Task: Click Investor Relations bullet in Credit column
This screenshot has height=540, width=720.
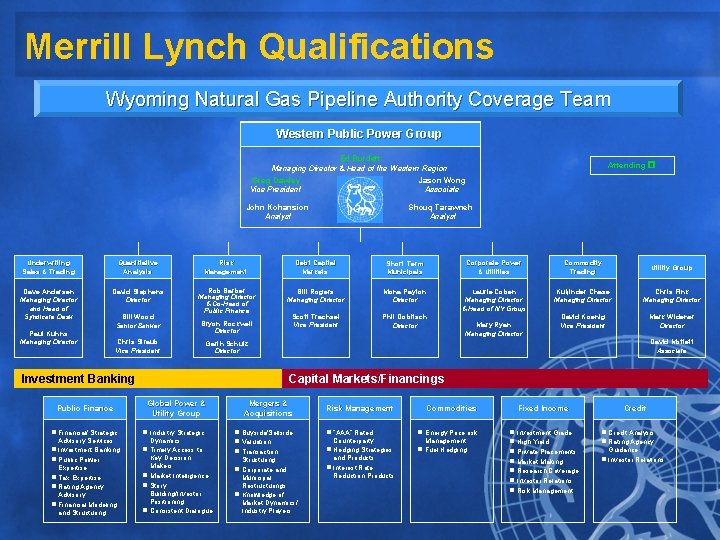Action: point(633,460)
